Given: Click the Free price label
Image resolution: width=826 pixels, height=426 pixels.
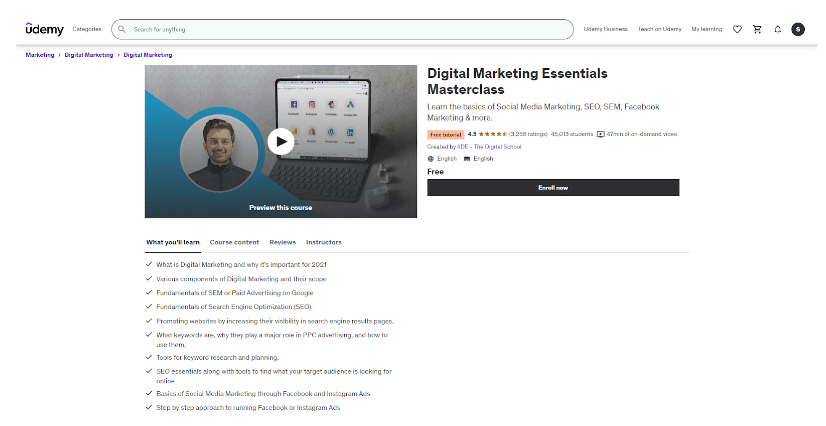Looking at the screenshot, I should pos(436,172).
